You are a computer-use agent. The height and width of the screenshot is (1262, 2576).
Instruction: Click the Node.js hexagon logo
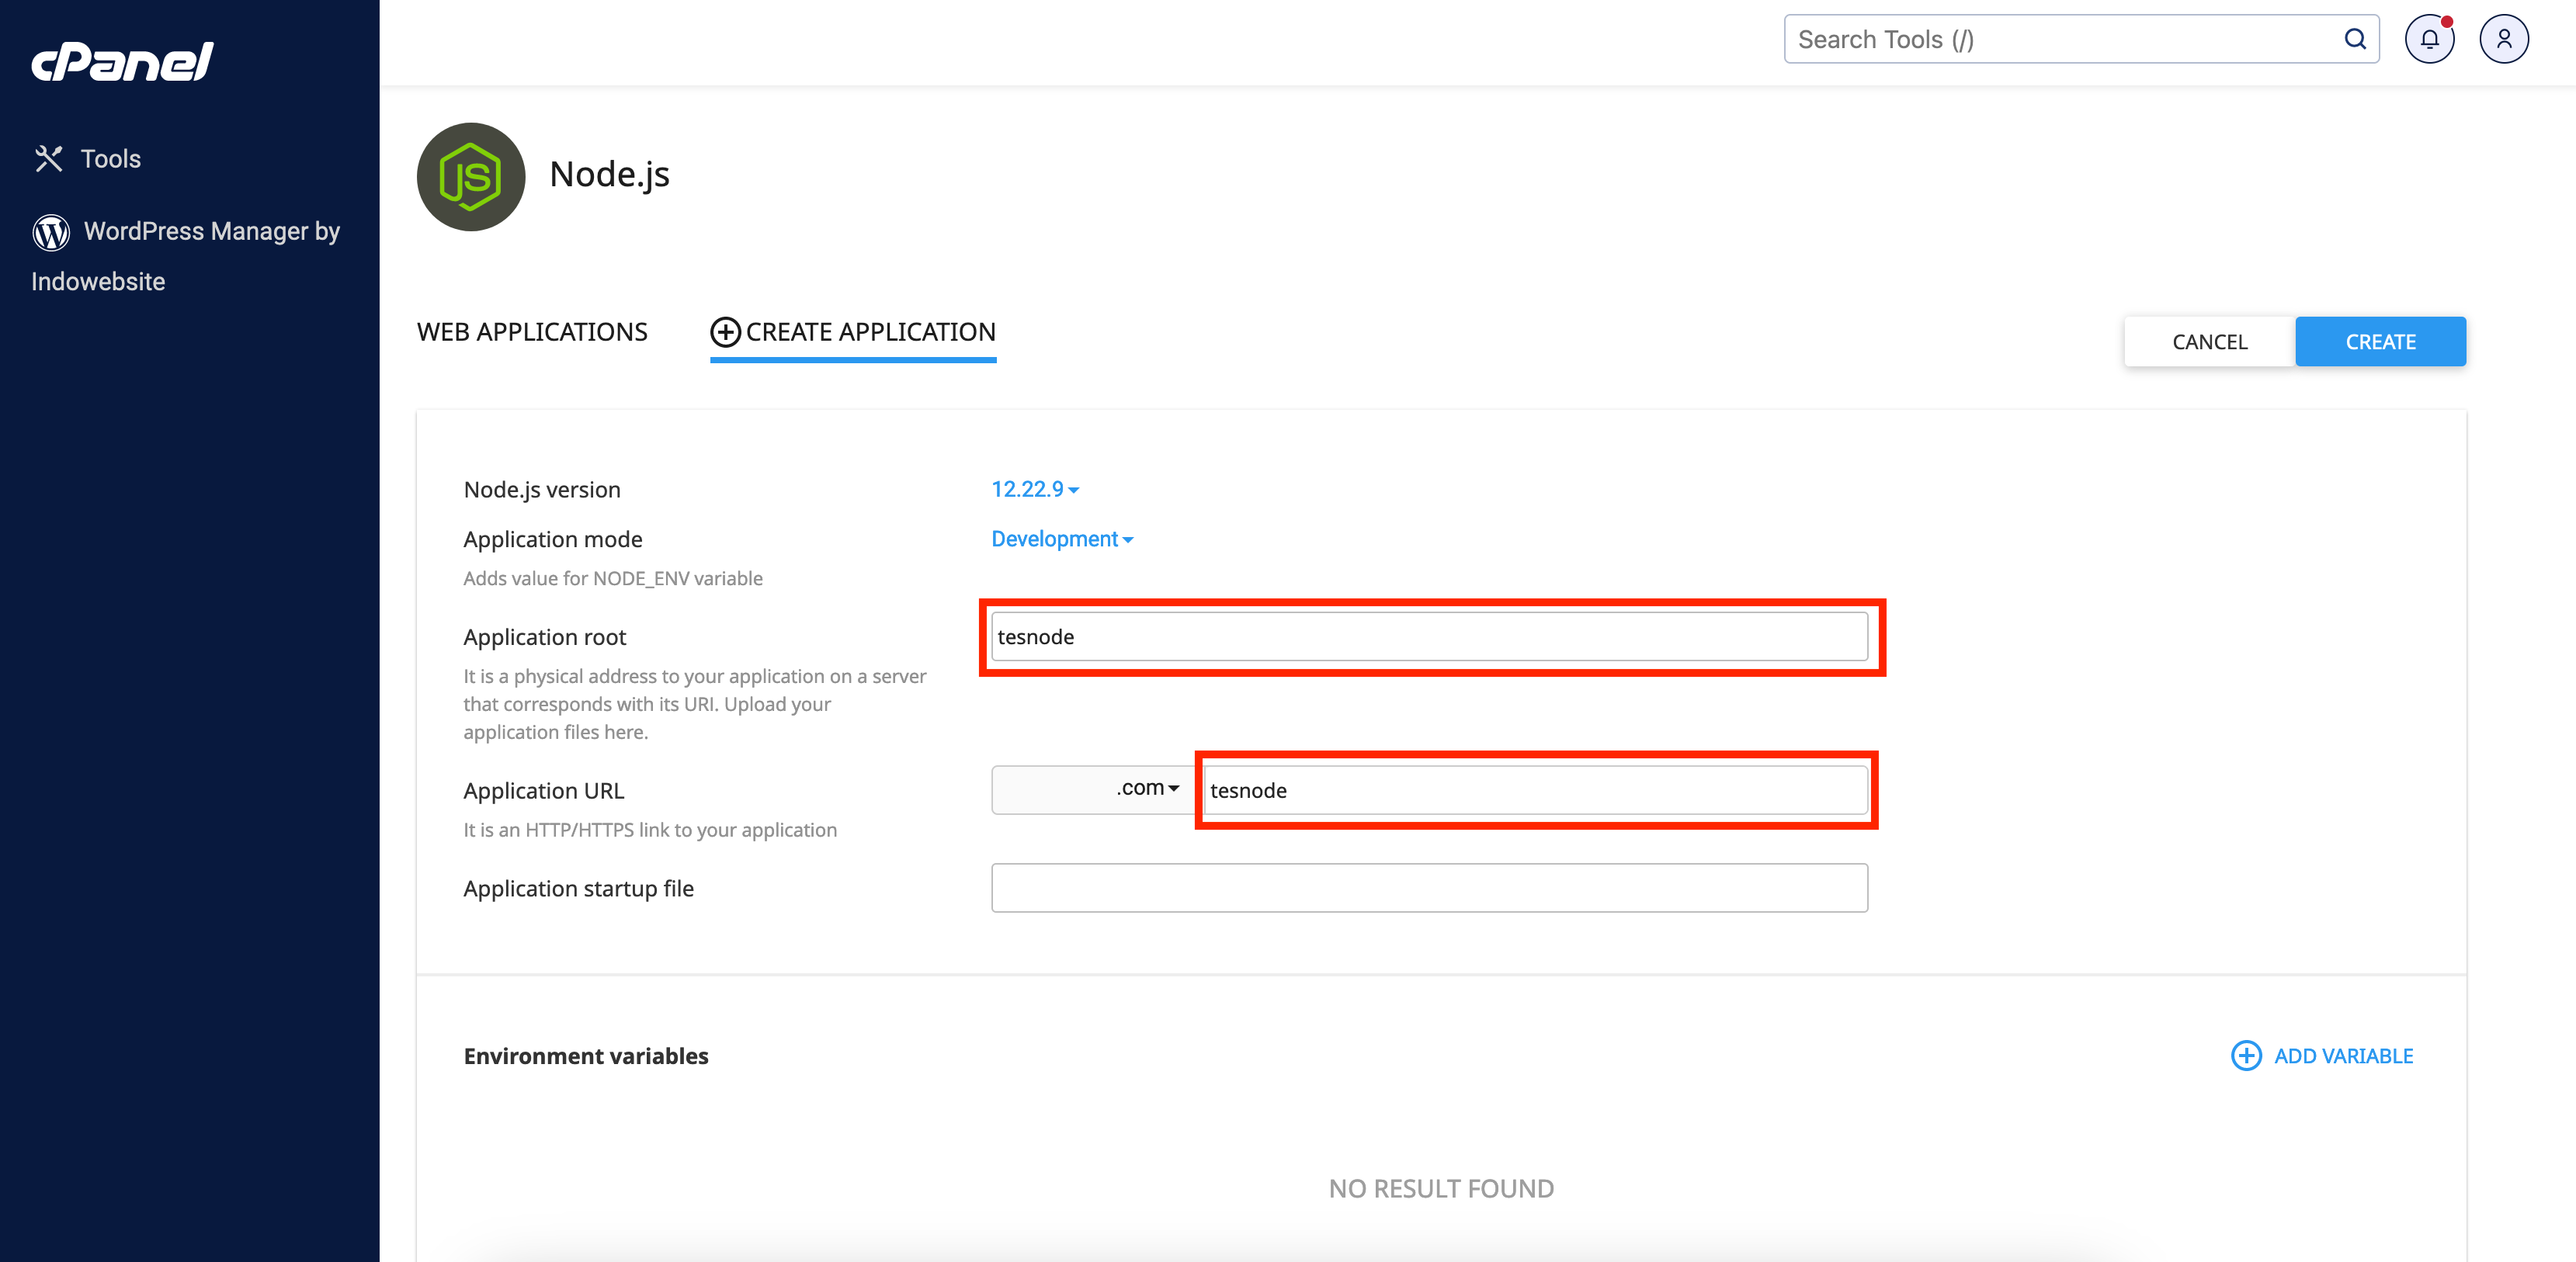click(x=470, y=177)
